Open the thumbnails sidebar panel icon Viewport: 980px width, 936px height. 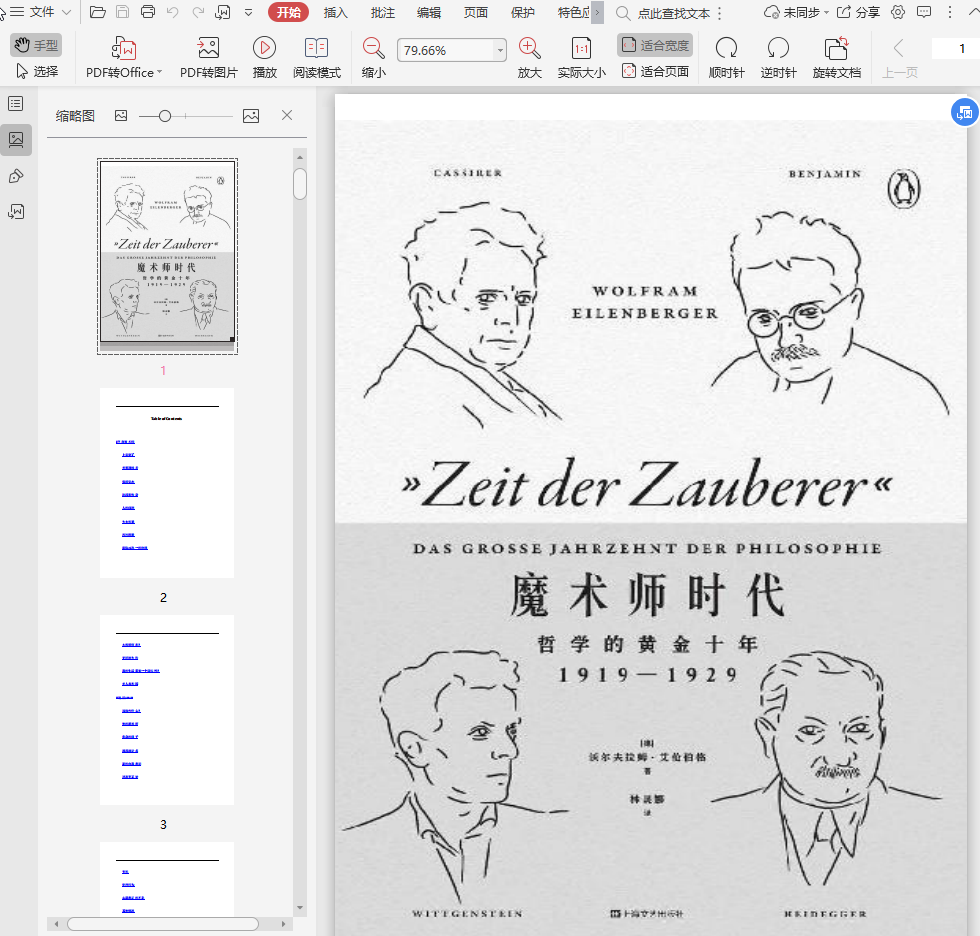click(x=16, y=139)
